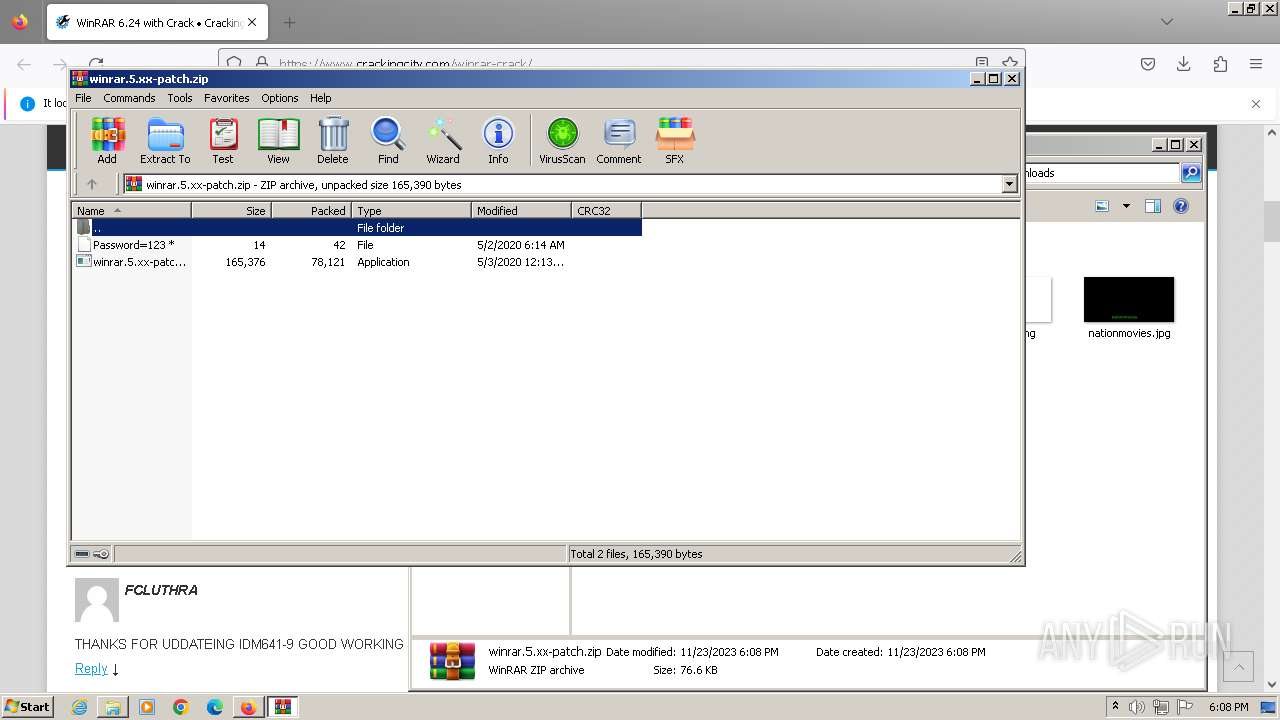Click the packed size 78,121 cell
This screenshot has height=720, width=1280.
327,262
